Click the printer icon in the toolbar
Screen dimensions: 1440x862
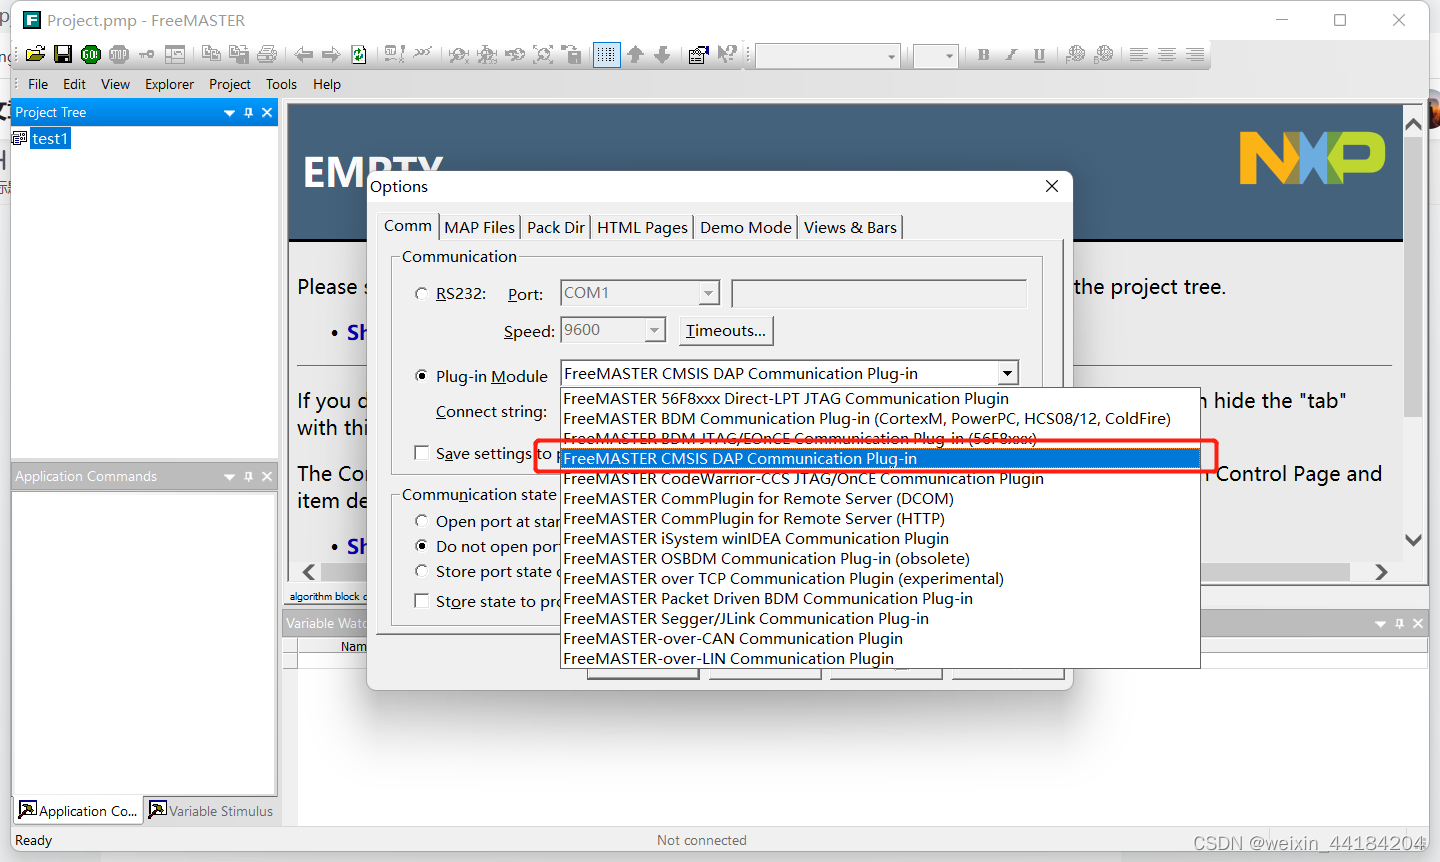[267, 54]
